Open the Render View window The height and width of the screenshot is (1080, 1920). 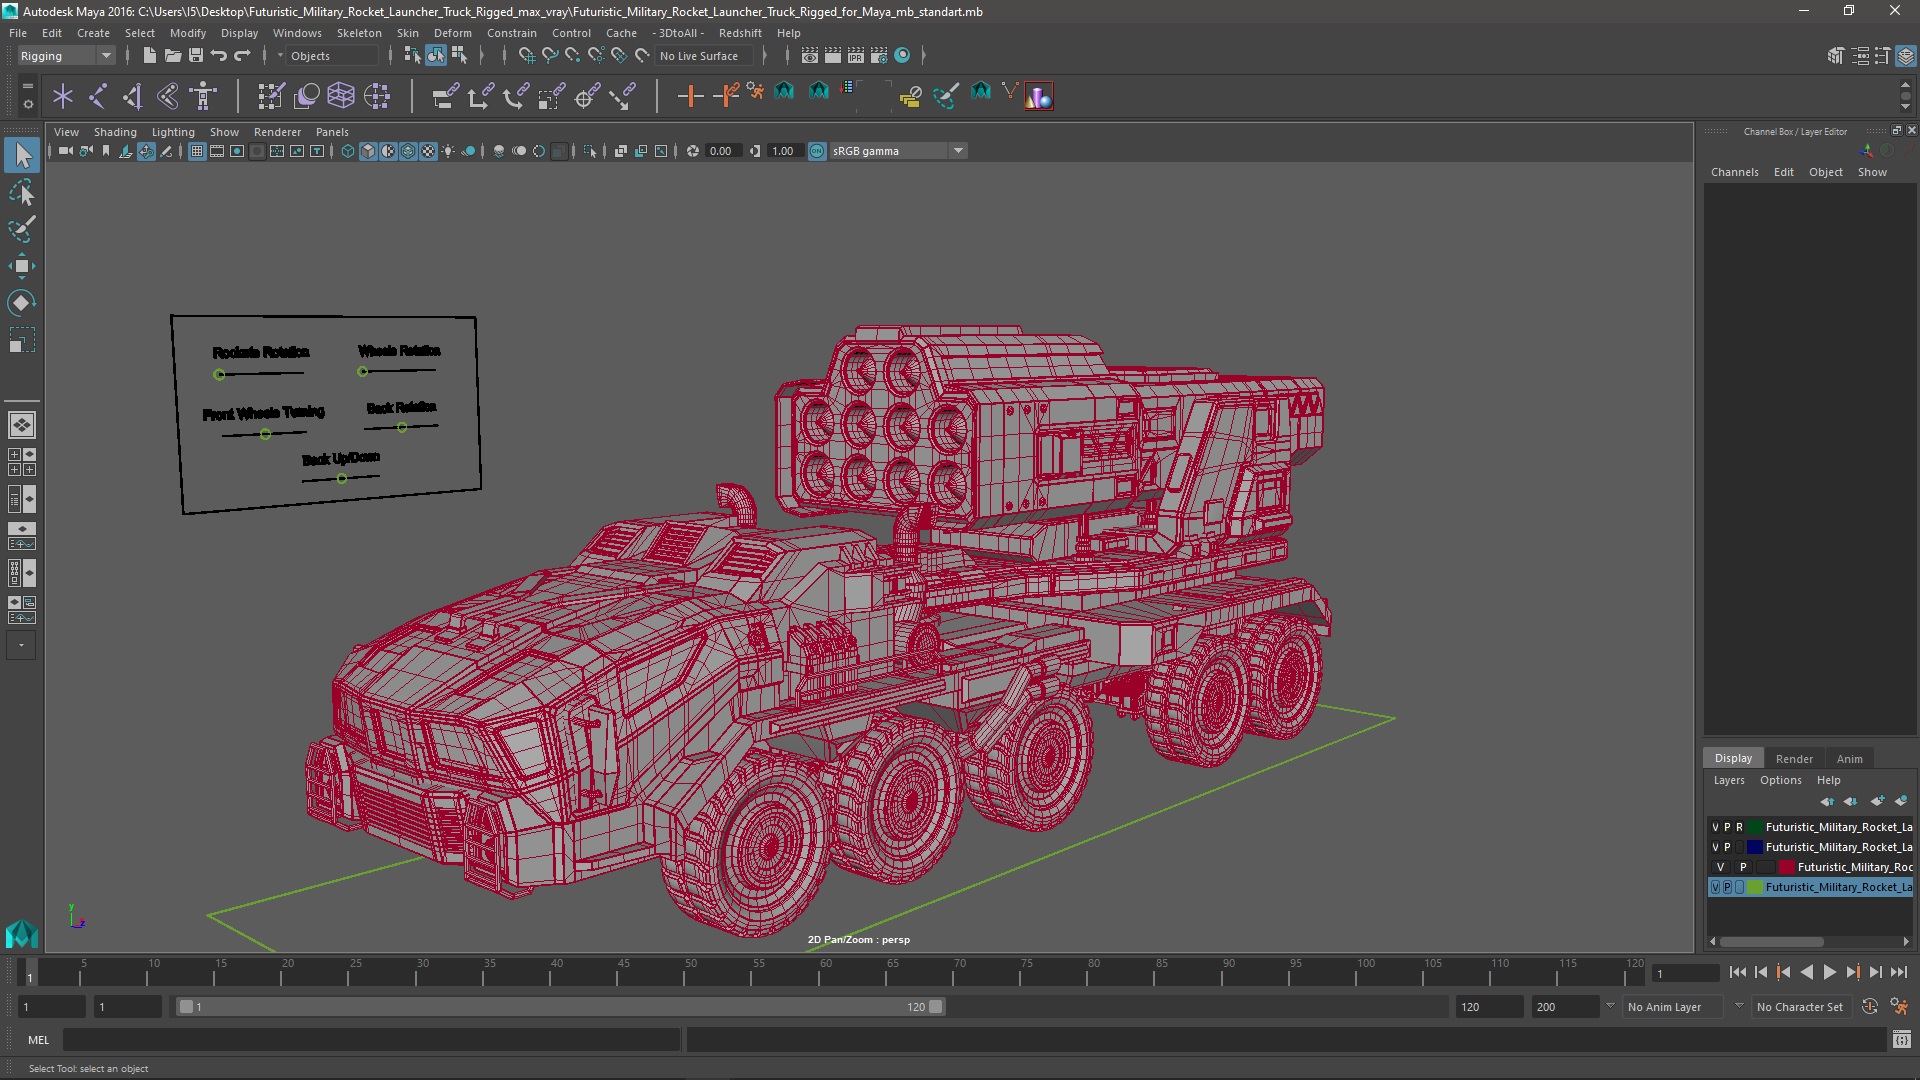(810, 56)
